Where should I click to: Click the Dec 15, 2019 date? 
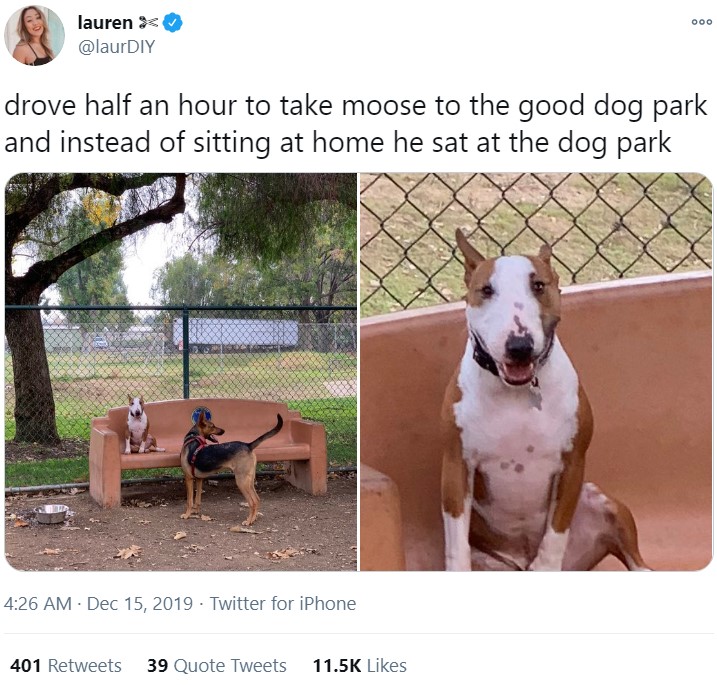click(139, 604)
